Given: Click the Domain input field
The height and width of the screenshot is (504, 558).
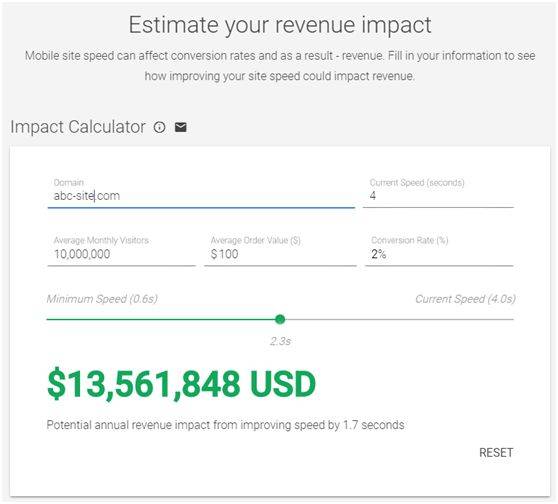Looking at the screenshot, I should coord(201,196).
